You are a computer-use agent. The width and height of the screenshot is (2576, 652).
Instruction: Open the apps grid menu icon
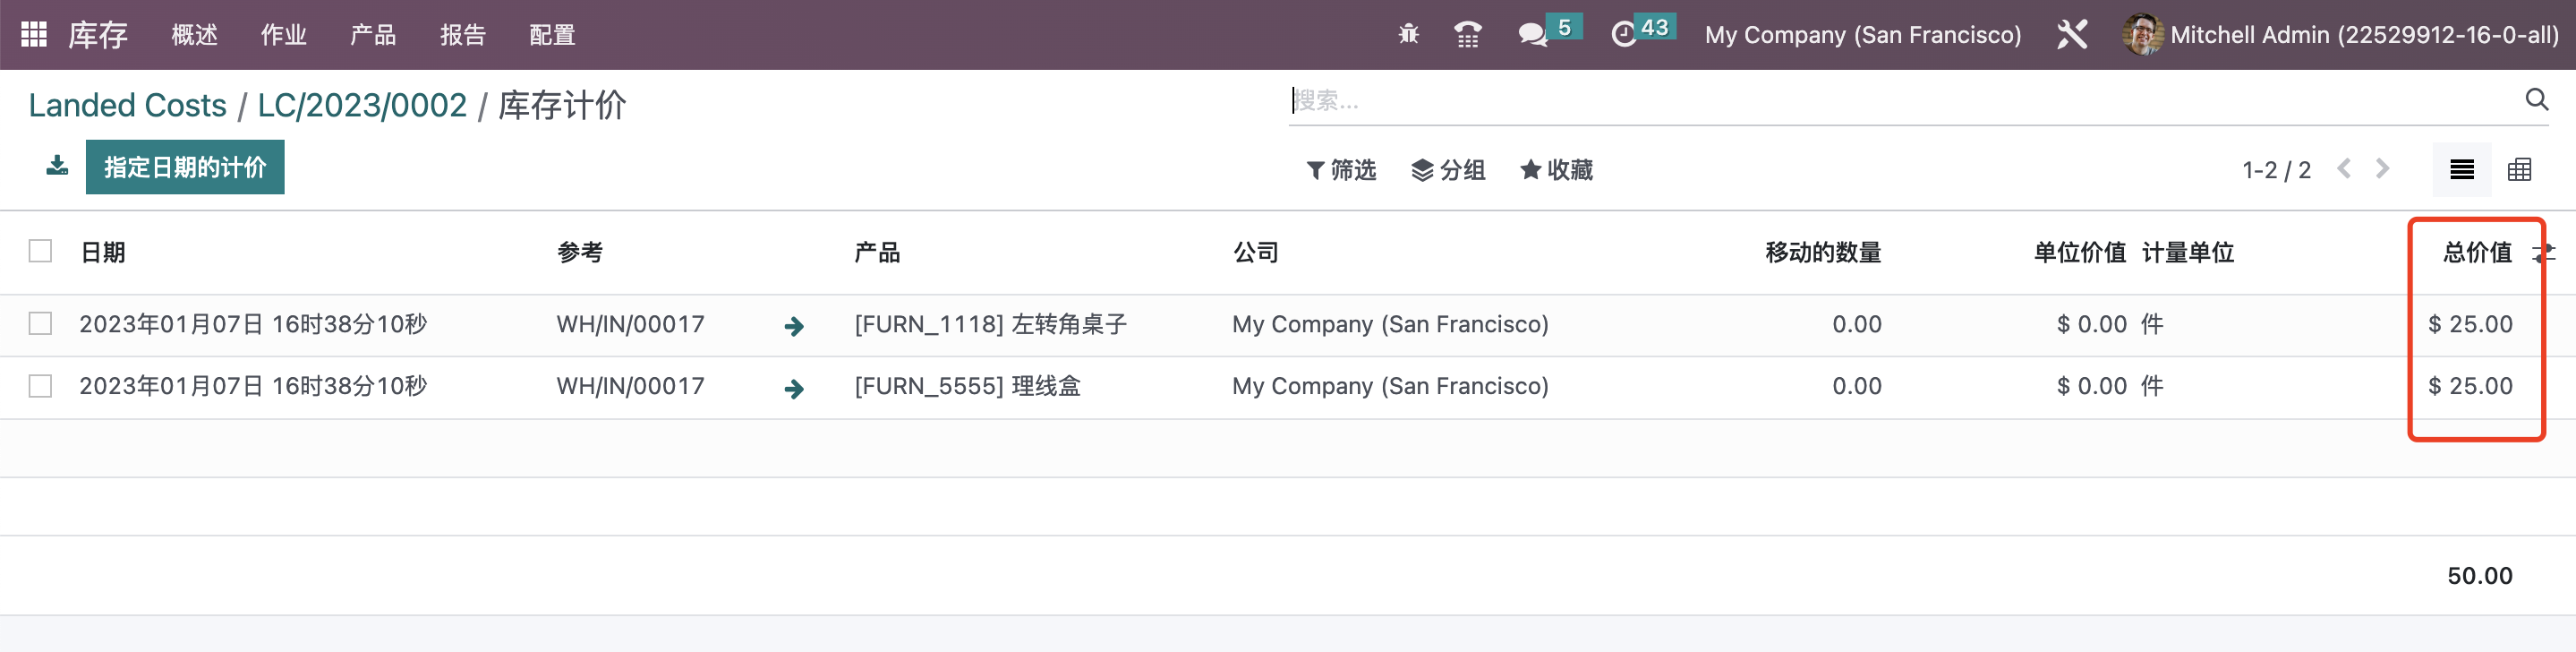point(34,35)
